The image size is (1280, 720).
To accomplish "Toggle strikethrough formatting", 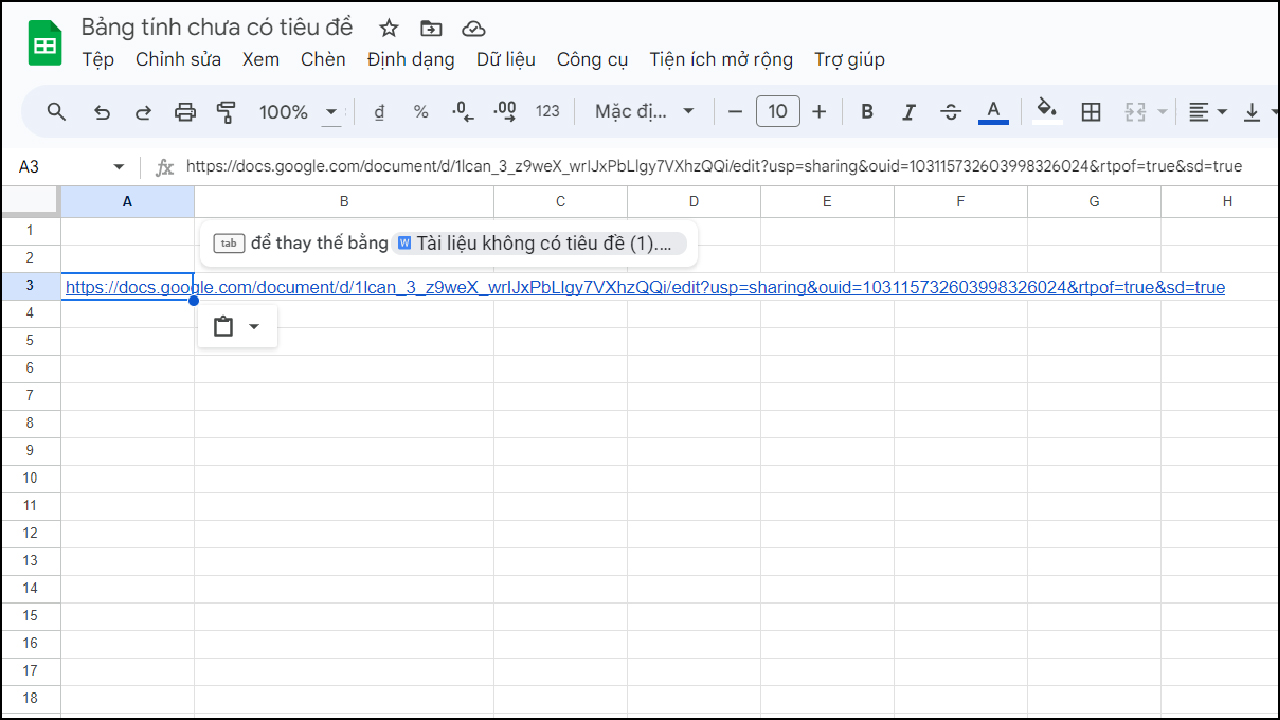I will tap(951, 112).
